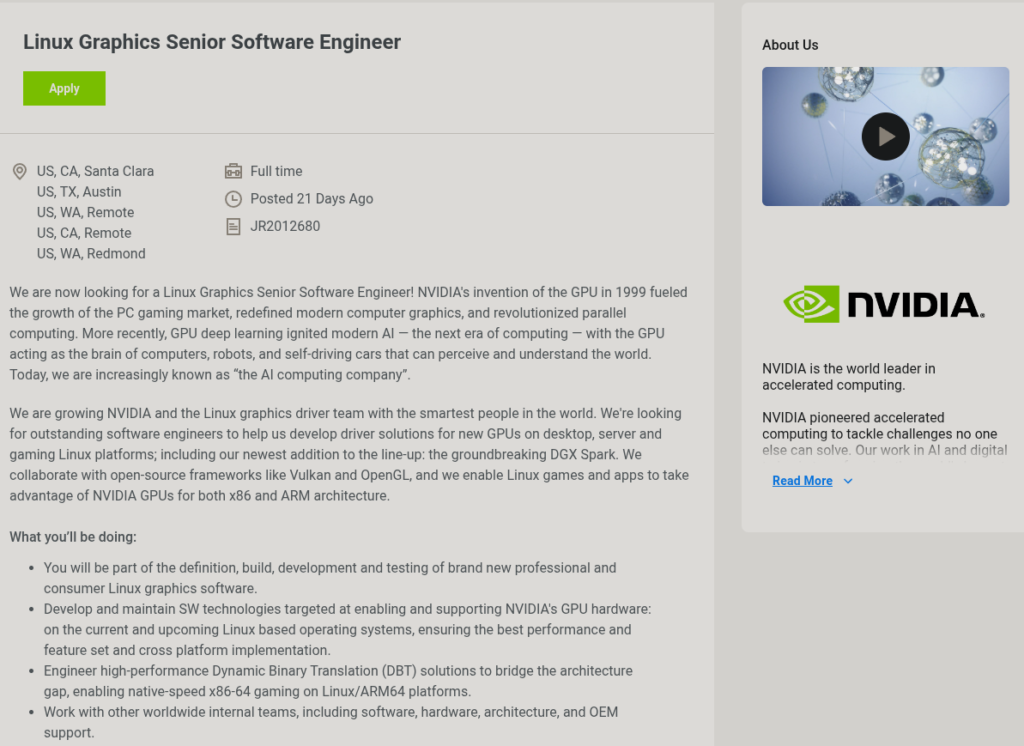Click the clock icon beside Posted date
1024x746 pixels.
click(233, 199)
